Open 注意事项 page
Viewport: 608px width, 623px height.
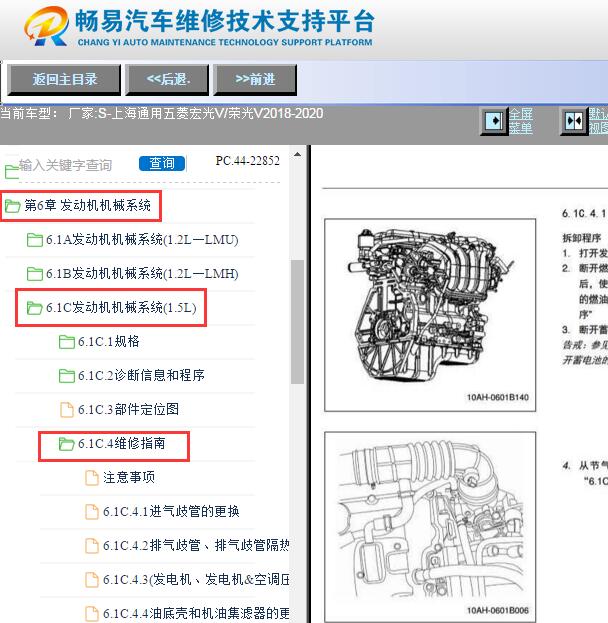[129, 478]
